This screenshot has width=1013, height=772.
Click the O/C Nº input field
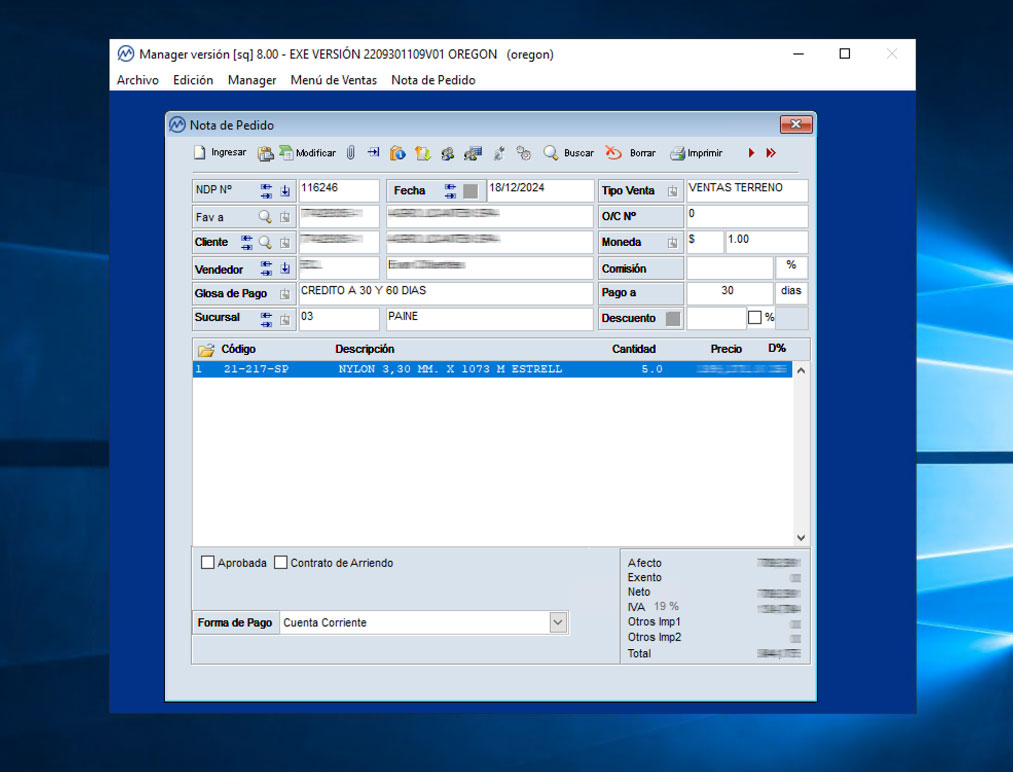747,216
